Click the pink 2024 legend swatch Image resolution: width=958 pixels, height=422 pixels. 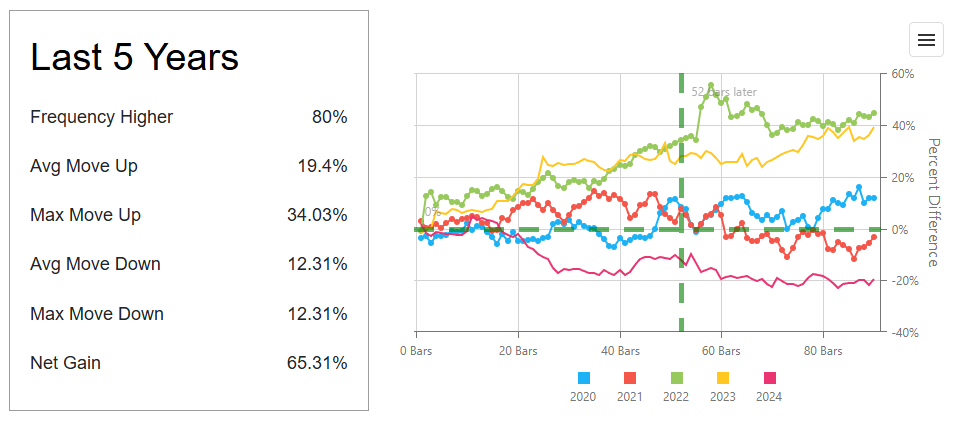pos(770,378)
